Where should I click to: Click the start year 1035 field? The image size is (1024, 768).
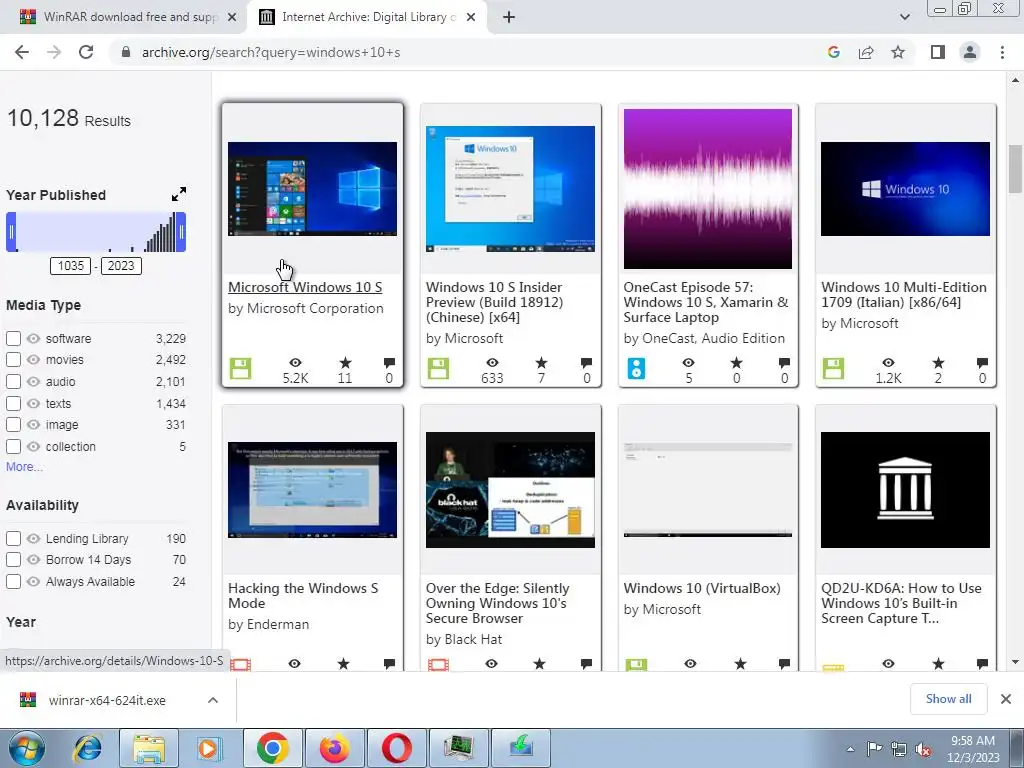click(x=71, y=266)
